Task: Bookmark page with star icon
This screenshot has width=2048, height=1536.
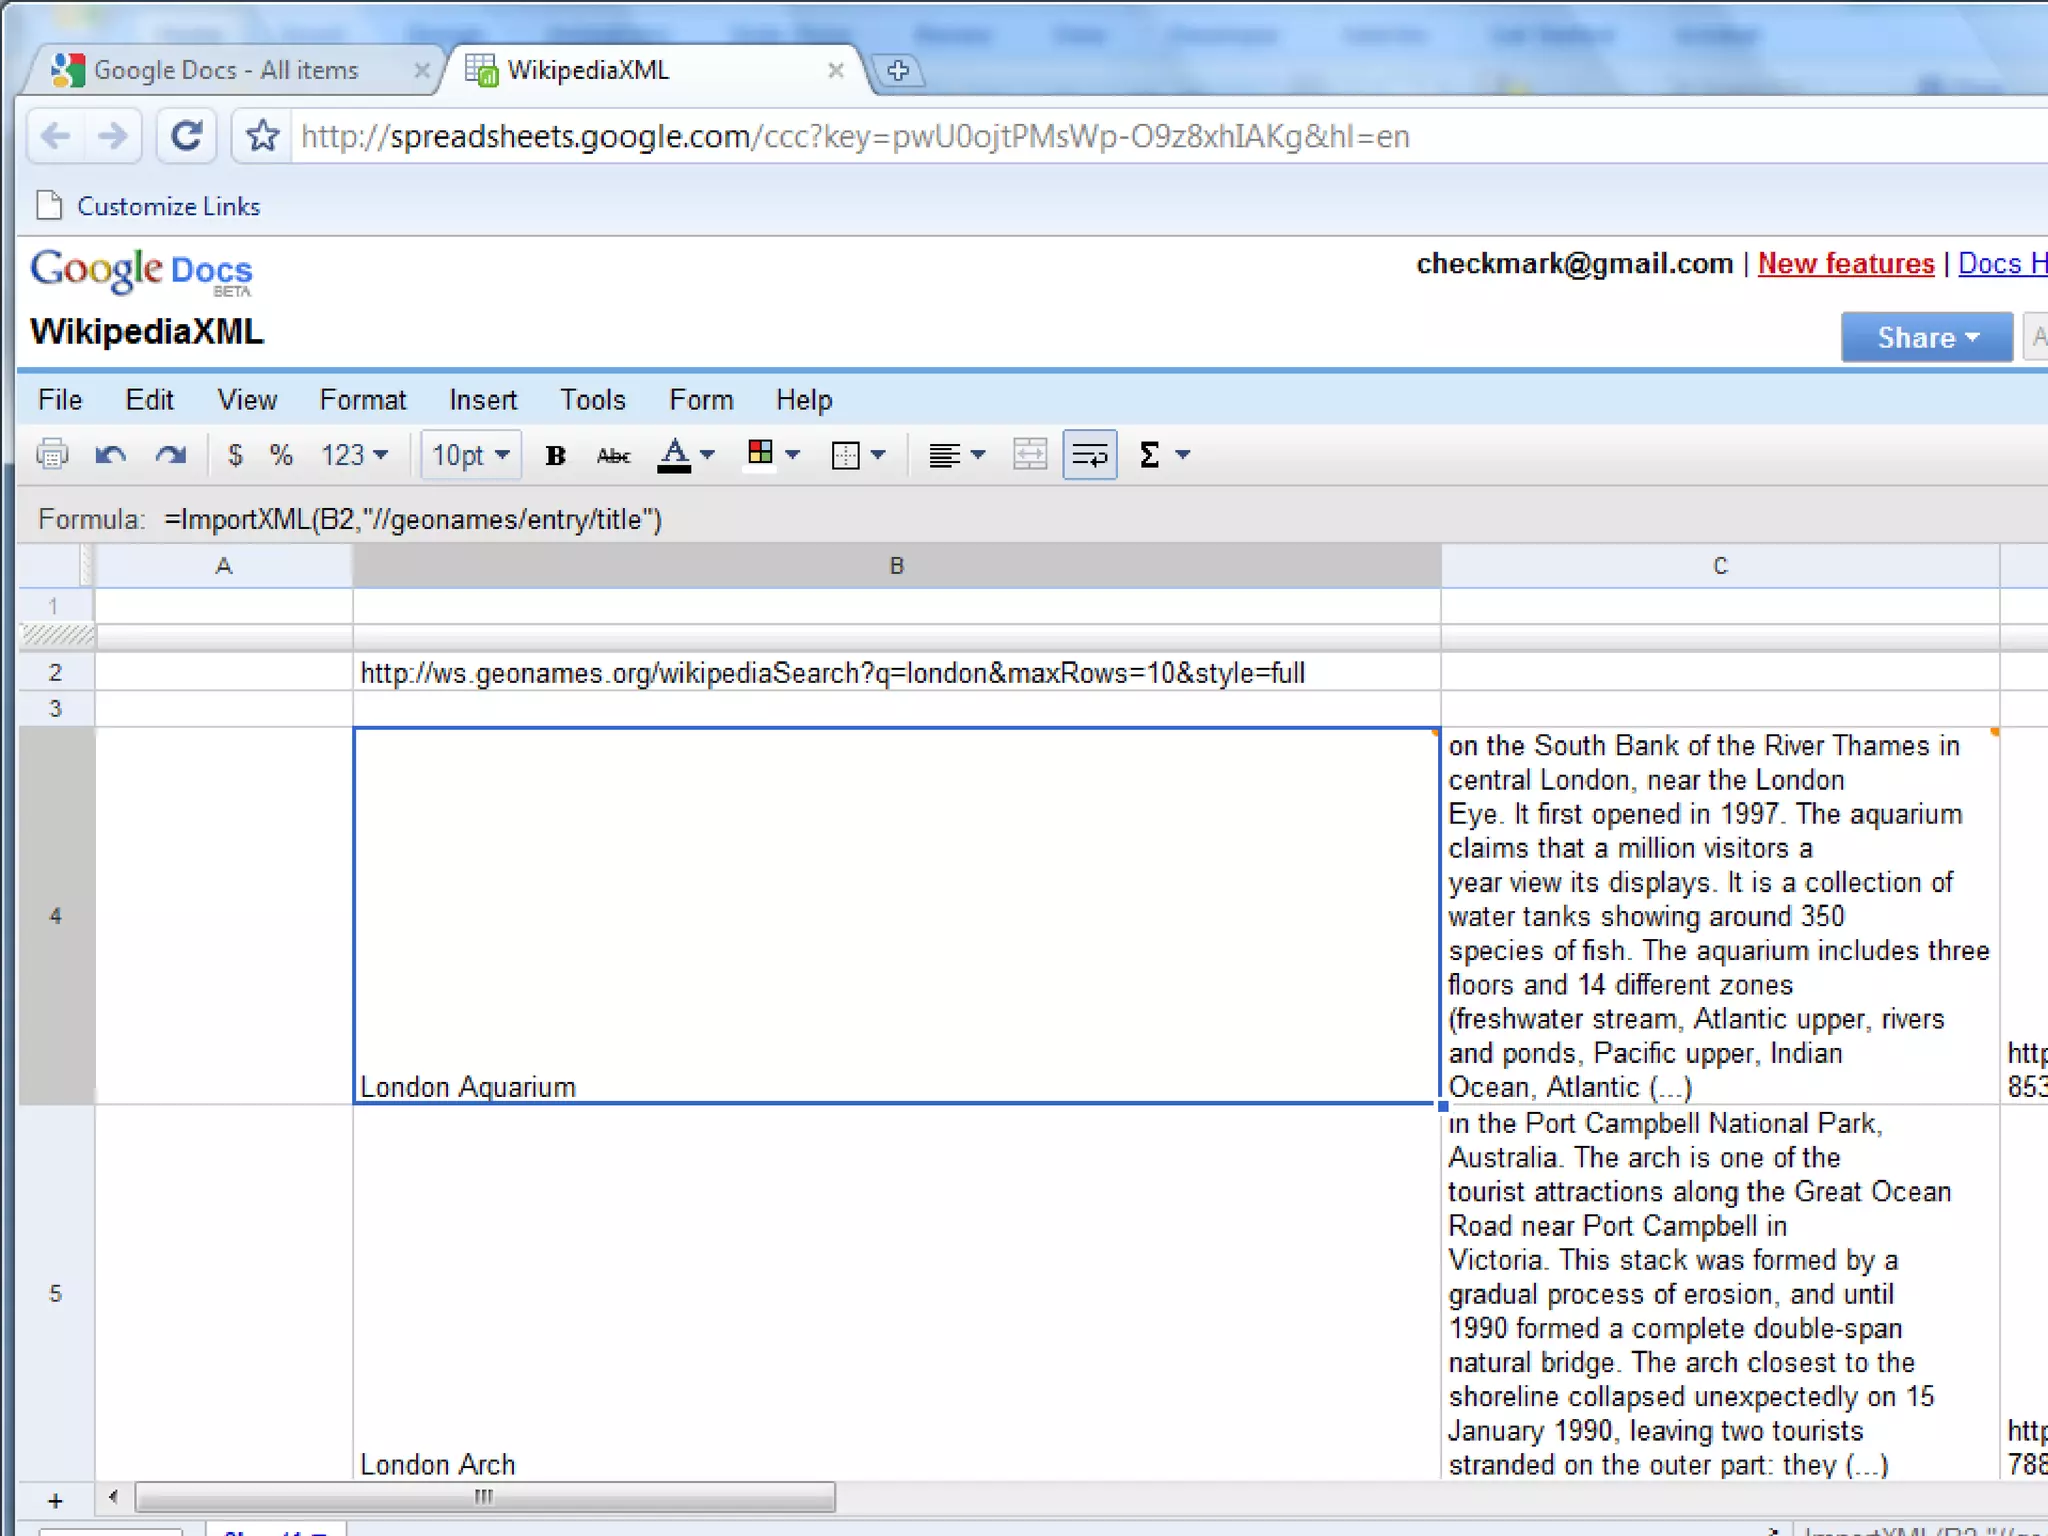Action: coord(262,136)
